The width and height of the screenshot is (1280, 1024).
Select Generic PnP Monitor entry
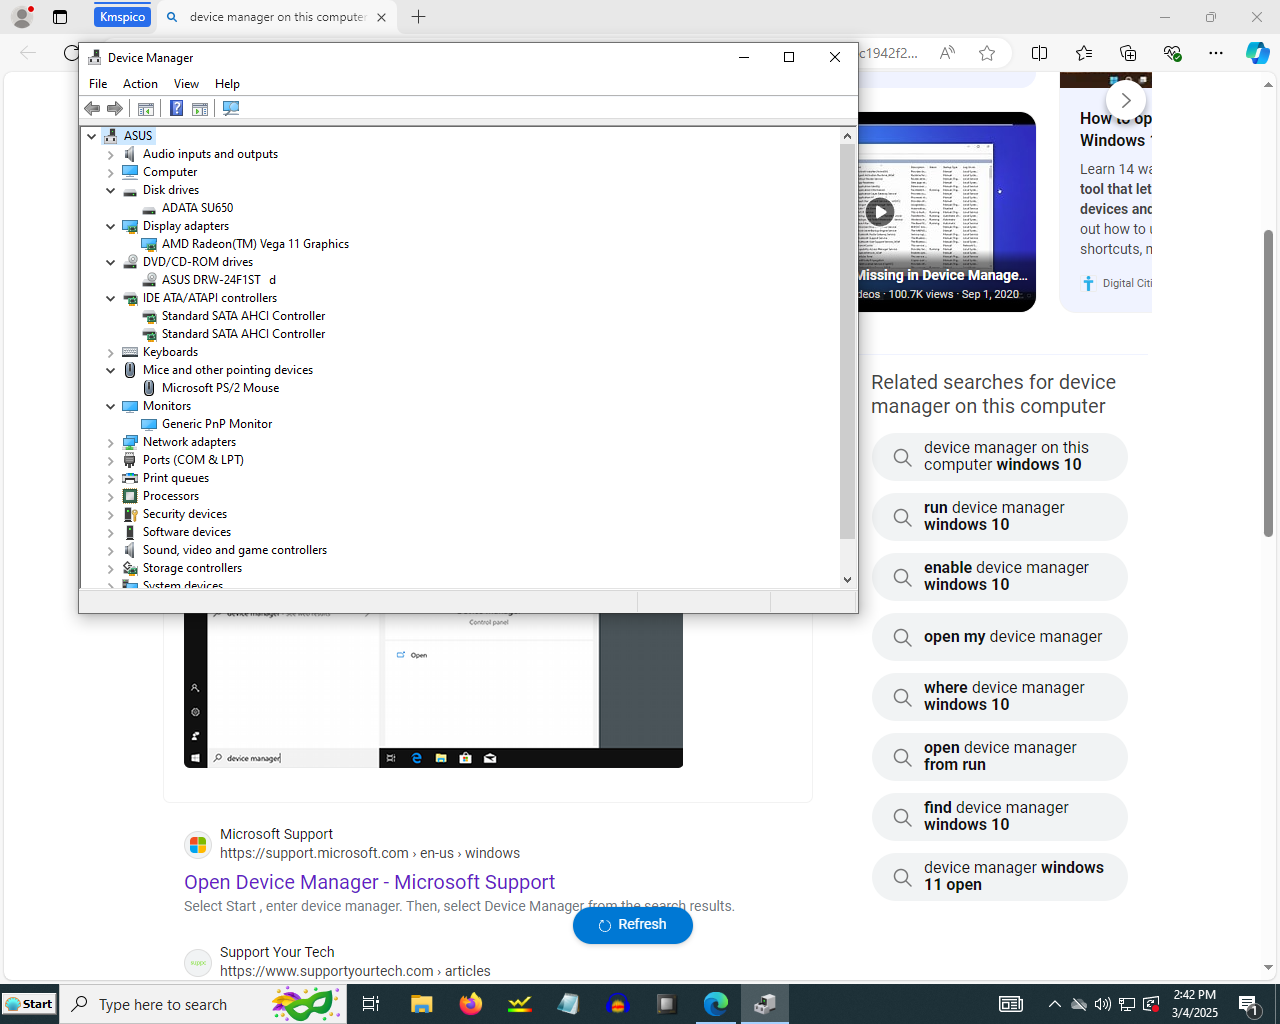pos(216,424)
